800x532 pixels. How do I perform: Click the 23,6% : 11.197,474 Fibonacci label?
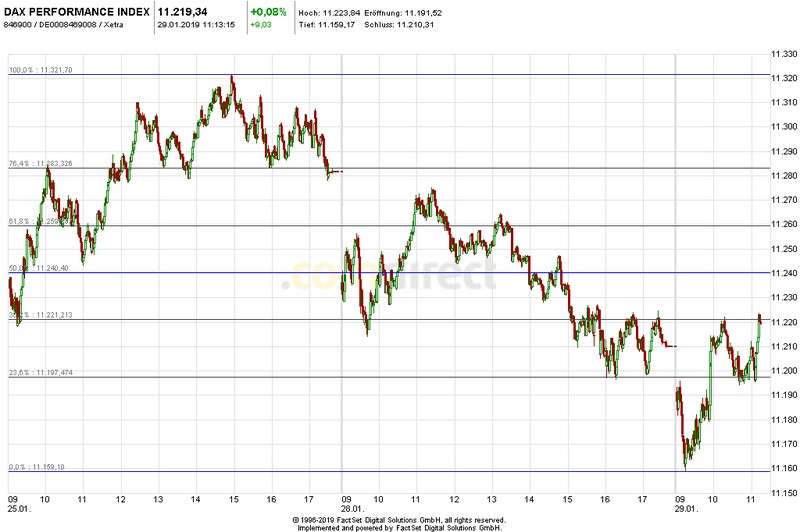pos(41,373)
